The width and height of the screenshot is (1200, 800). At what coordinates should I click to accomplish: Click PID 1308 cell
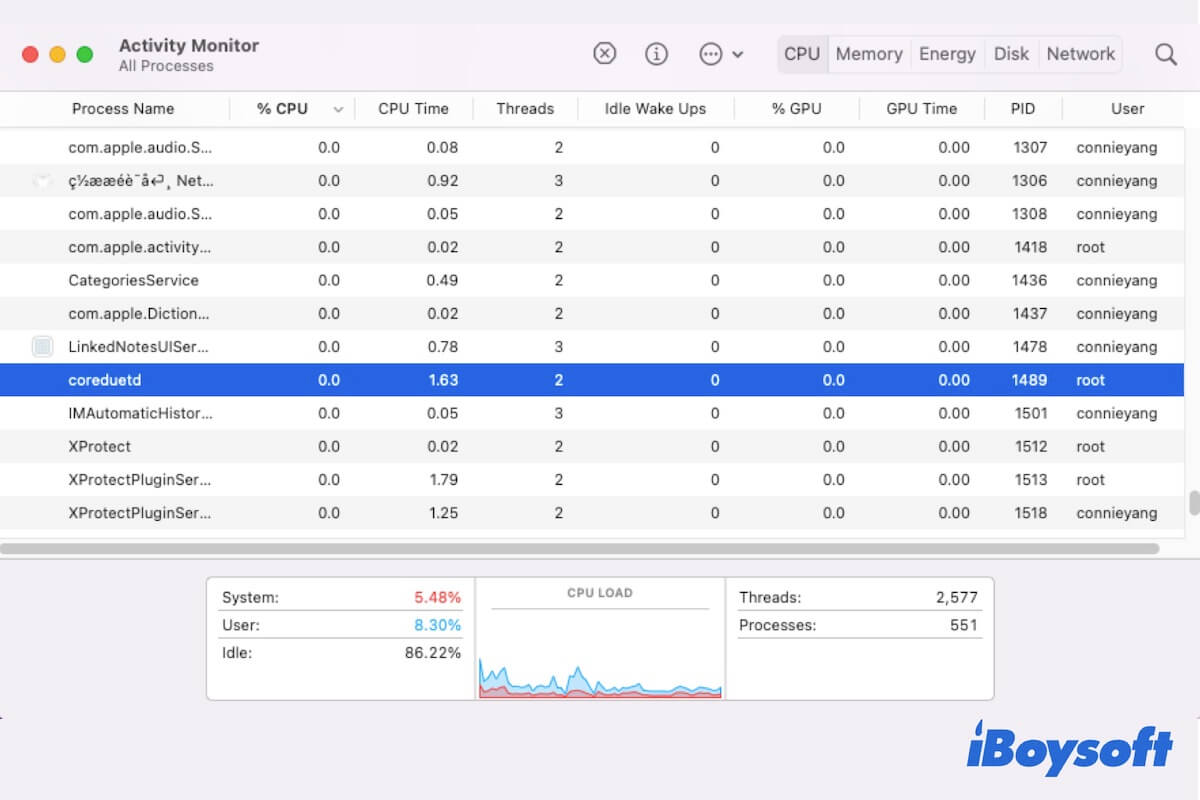[x=1030, y=214]
